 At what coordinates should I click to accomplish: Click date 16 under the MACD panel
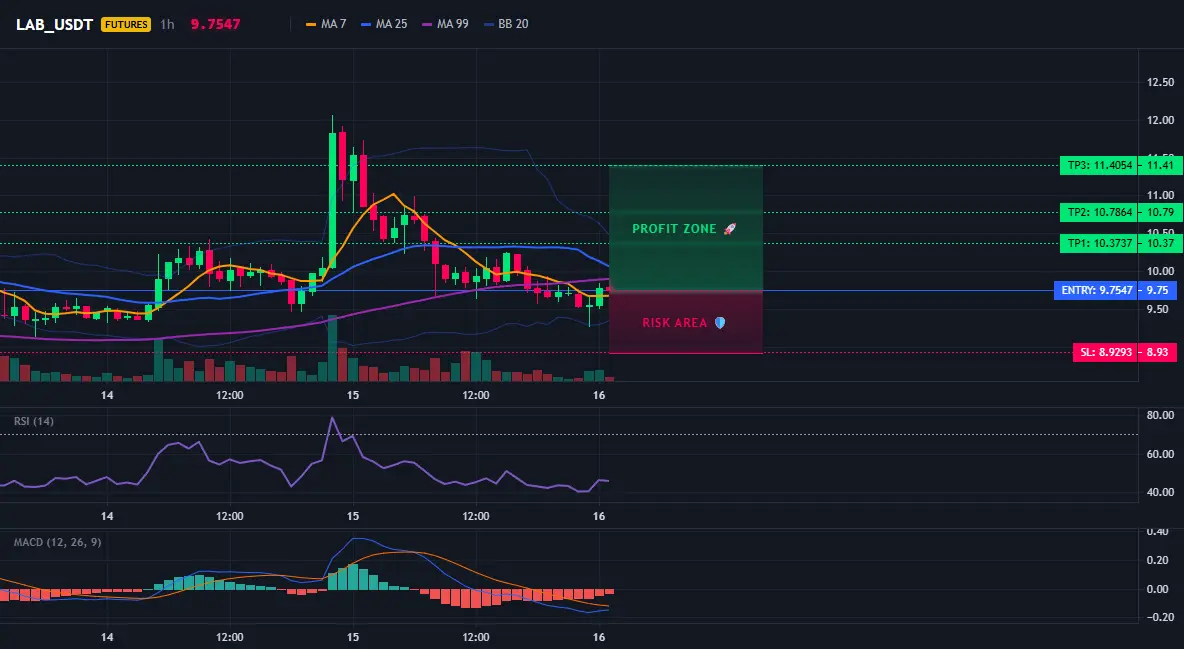599,637
